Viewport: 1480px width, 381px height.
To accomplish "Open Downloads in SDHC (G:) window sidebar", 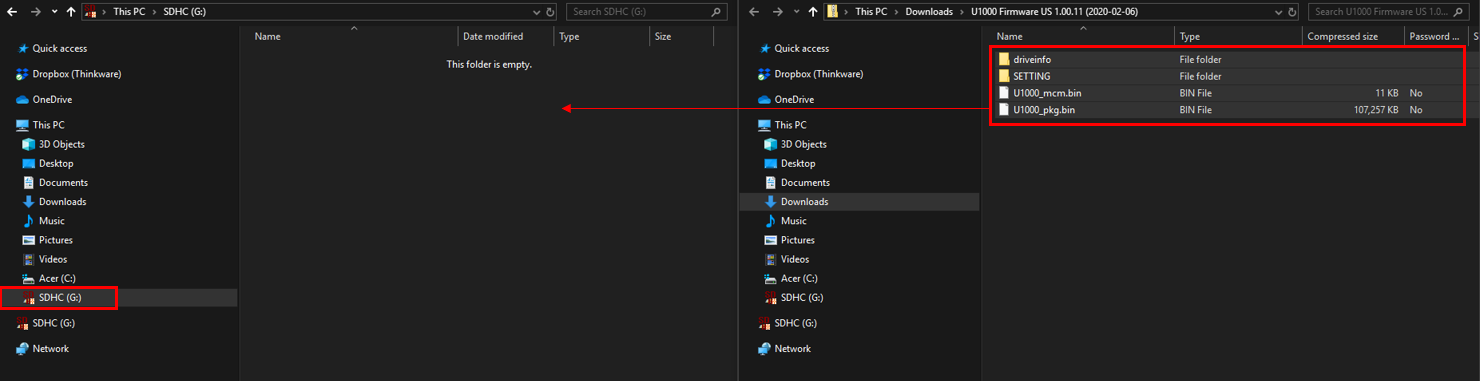I will coord(62,201).
